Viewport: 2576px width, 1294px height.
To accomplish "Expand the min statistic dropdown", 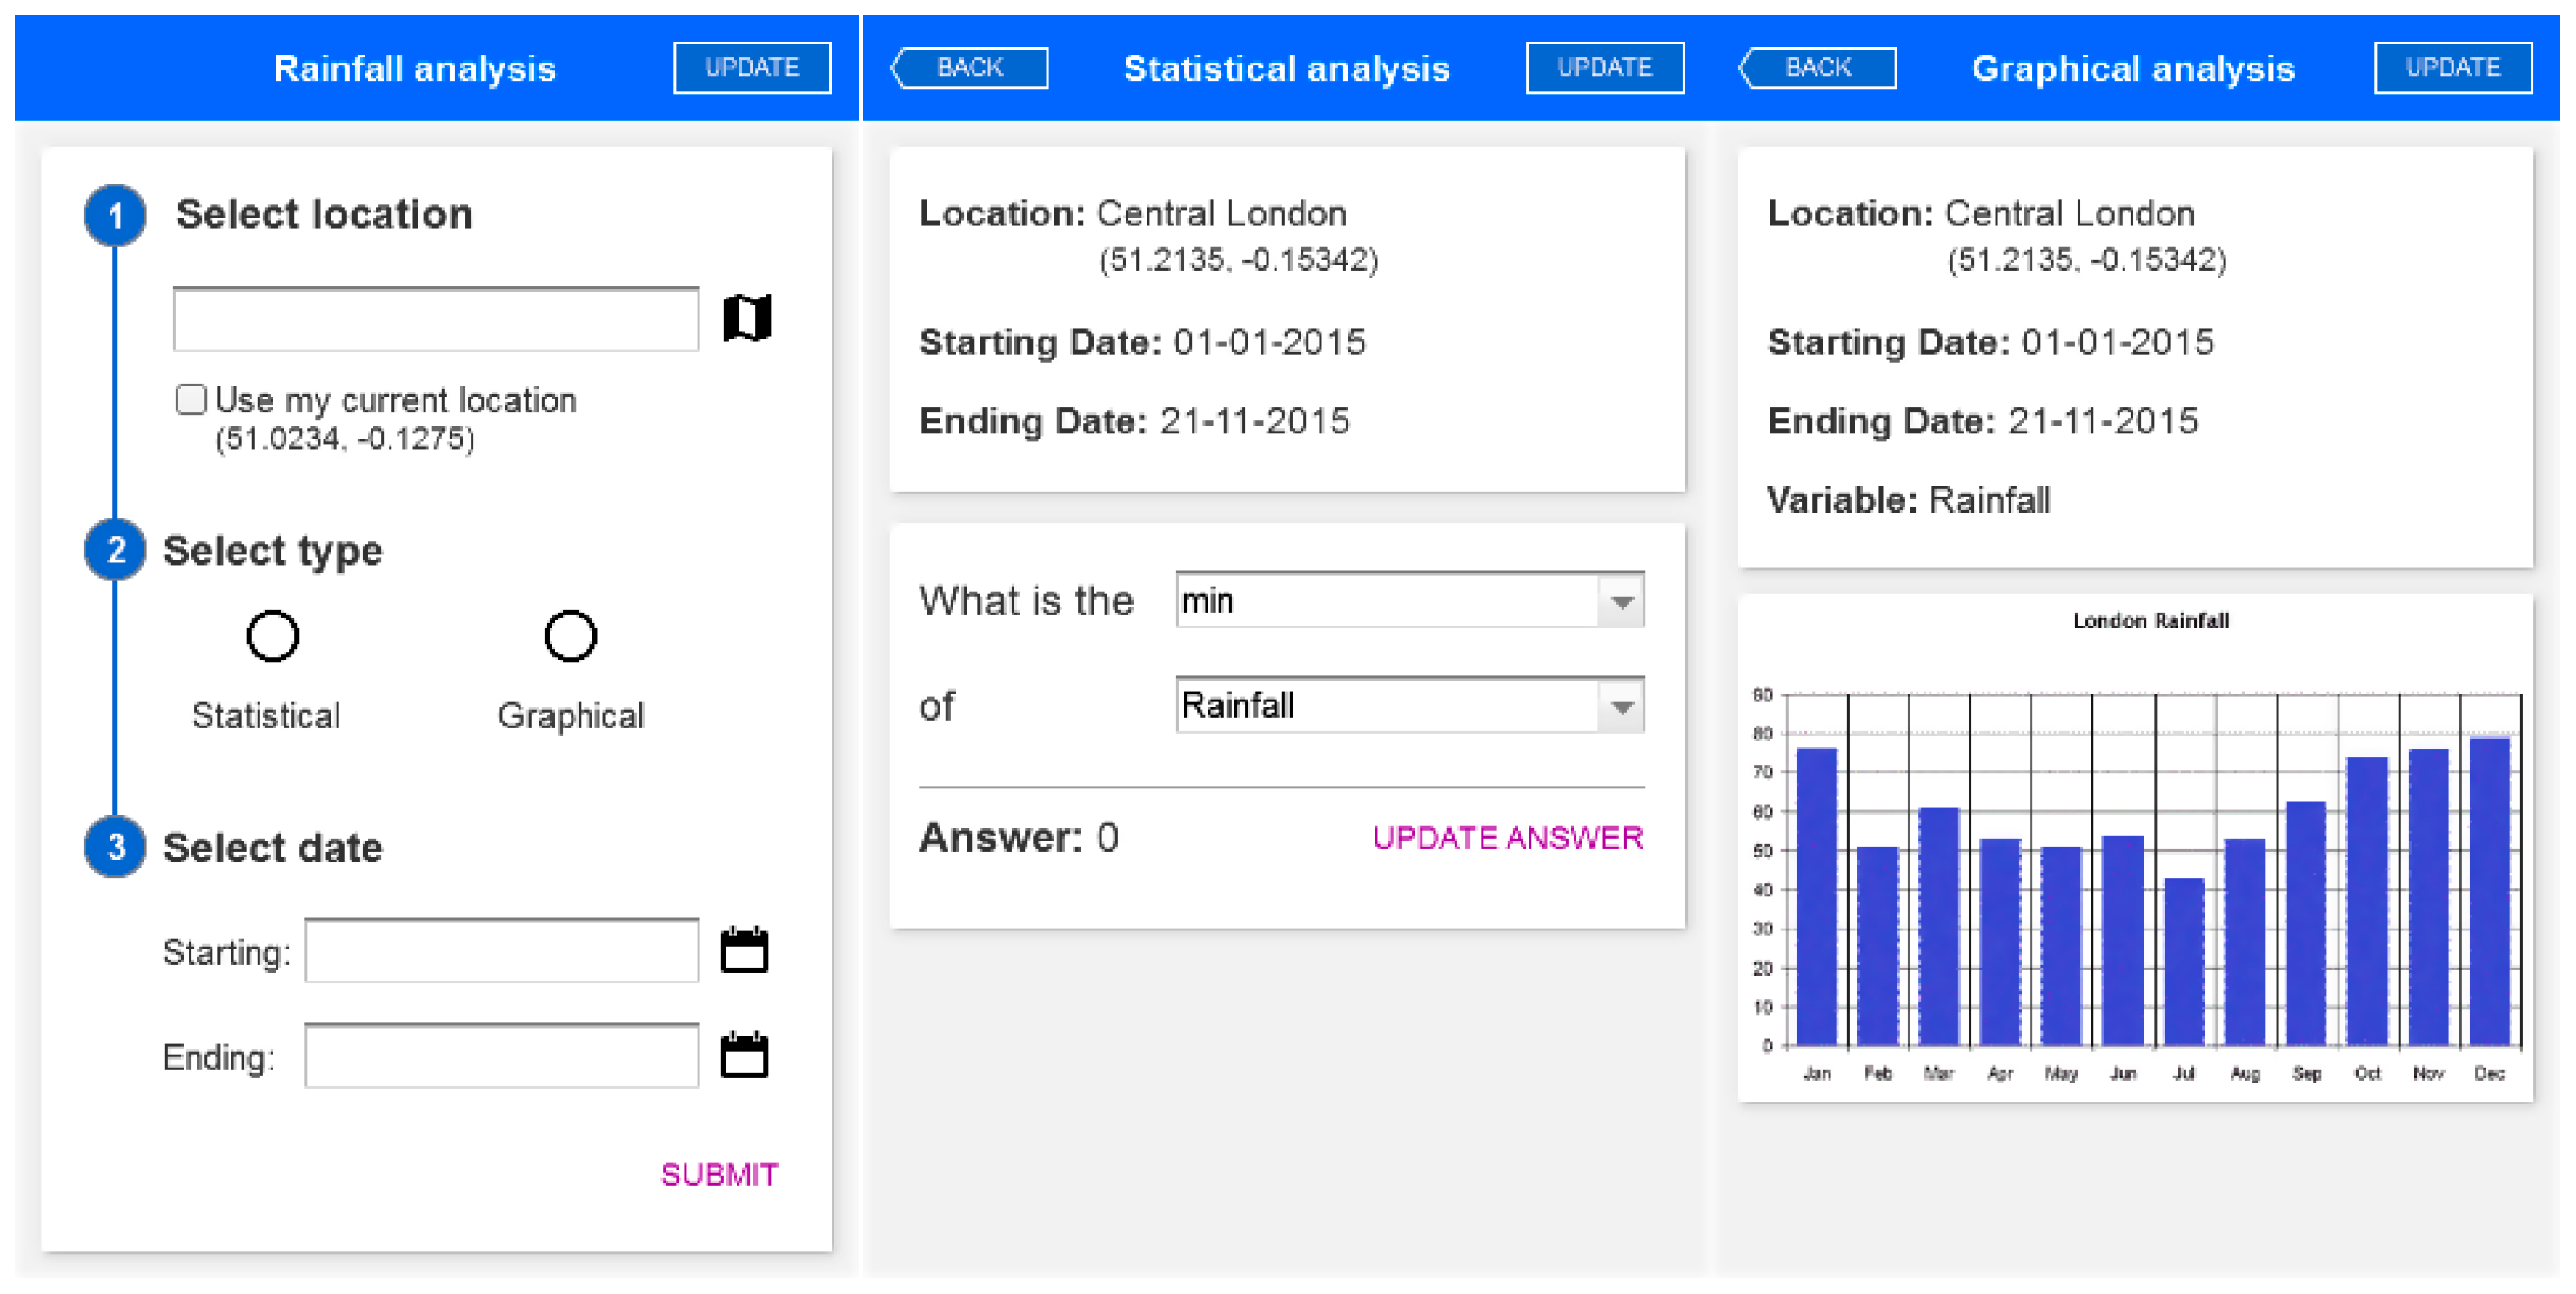I will 1621,601.
